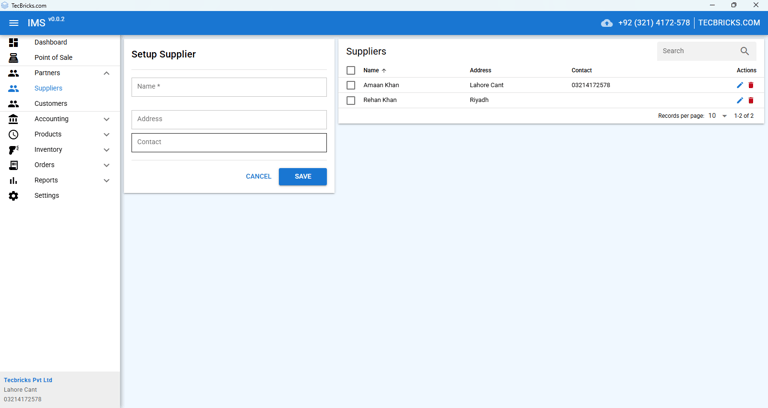
Task: Click the 1-2 of 2 pagination text
Action: 744,116
